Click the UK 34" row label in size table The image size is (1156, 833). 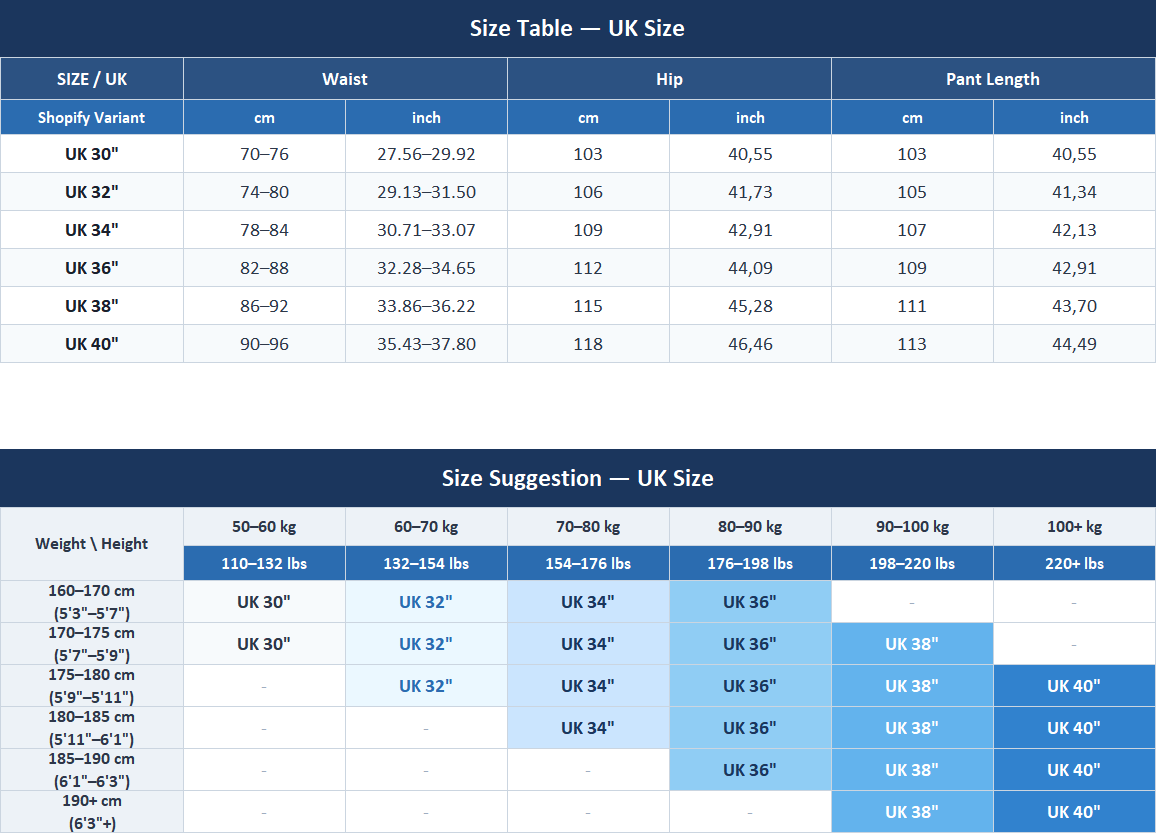[x=91, y=230]
